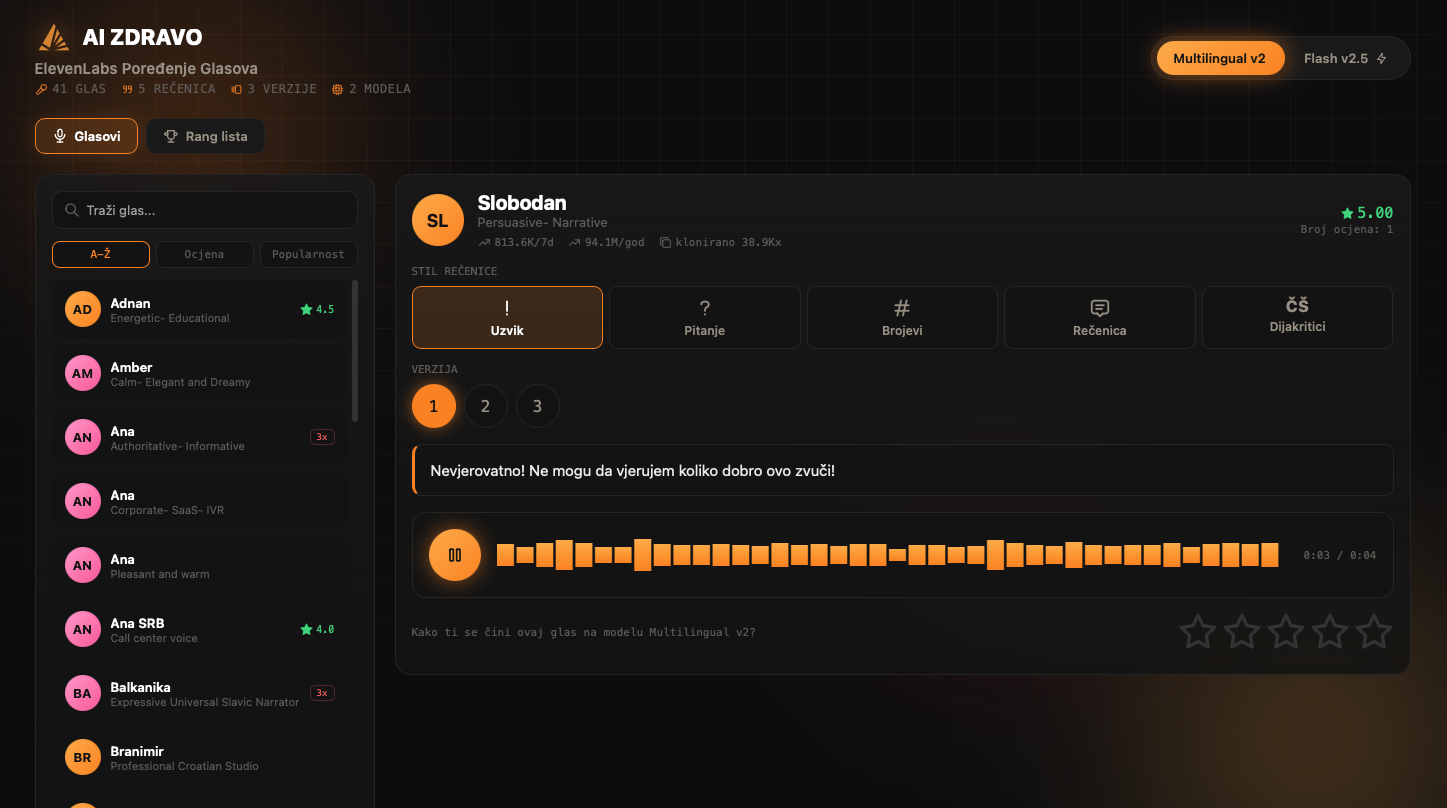1447x808 pixels.
Task: Click the '2 MODELA' header stat
Action: tap(371, 89)
